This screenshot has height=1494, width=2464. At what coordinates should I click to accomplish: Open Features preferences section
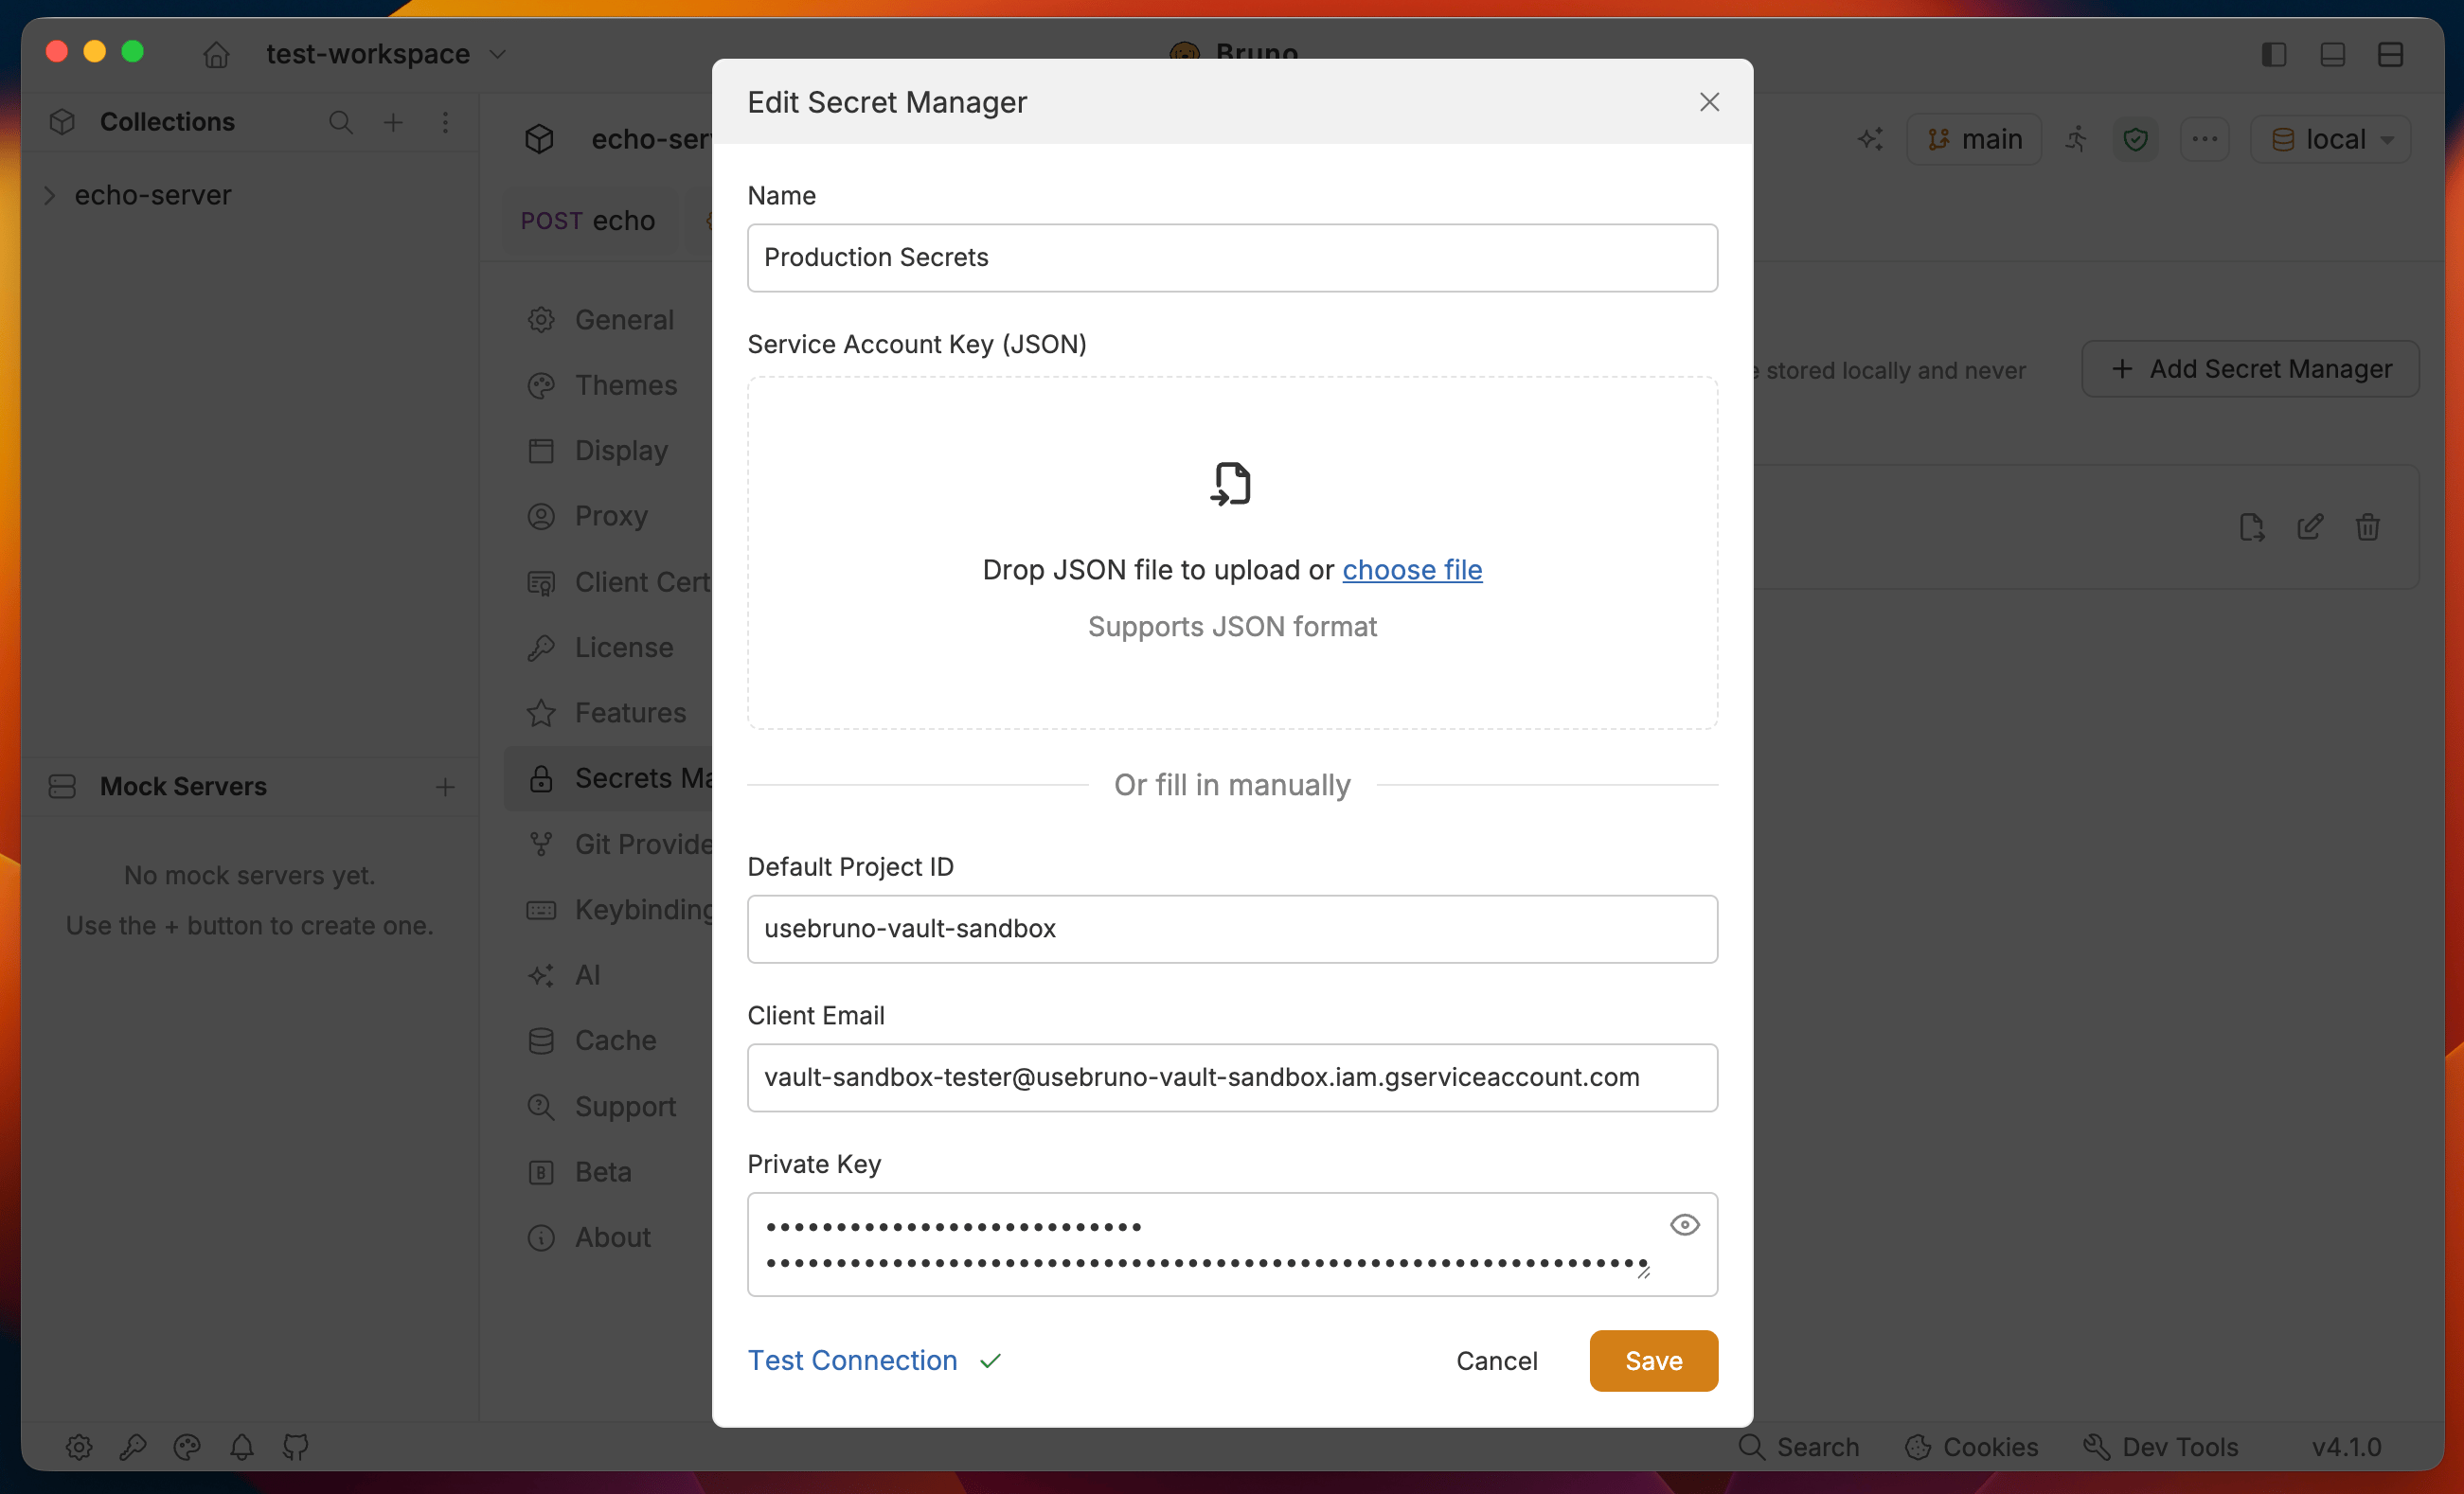click(x=607, y=713)
